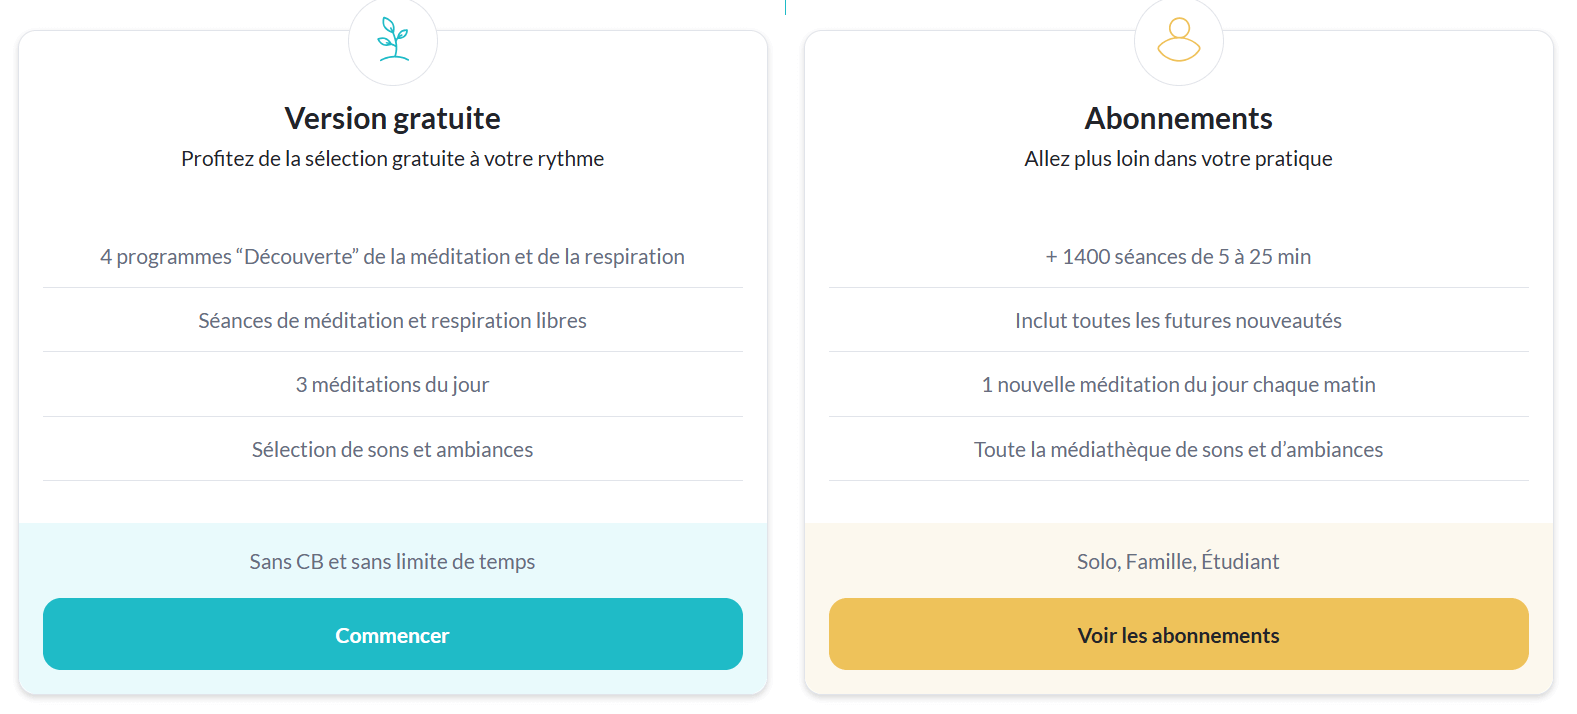Select 'Toute la médiathèque de sons et d'ambiances'

(x=1178, y=449)
